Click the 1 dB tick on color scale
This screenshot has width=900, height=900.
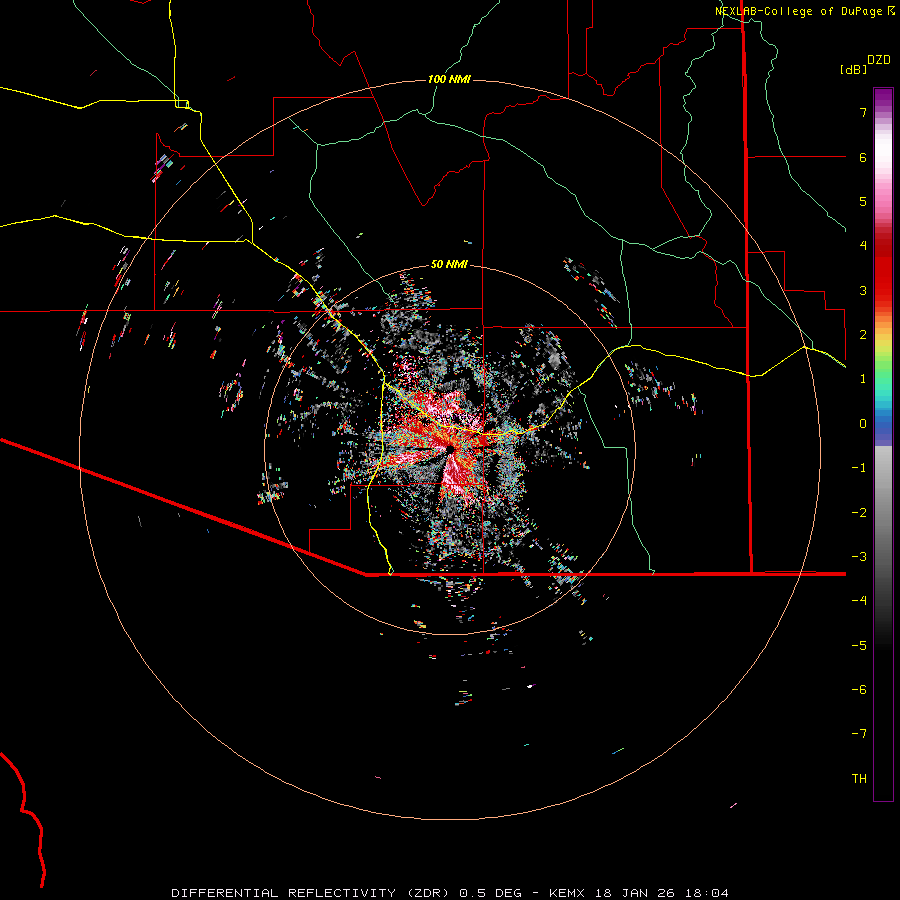[863, 379]
